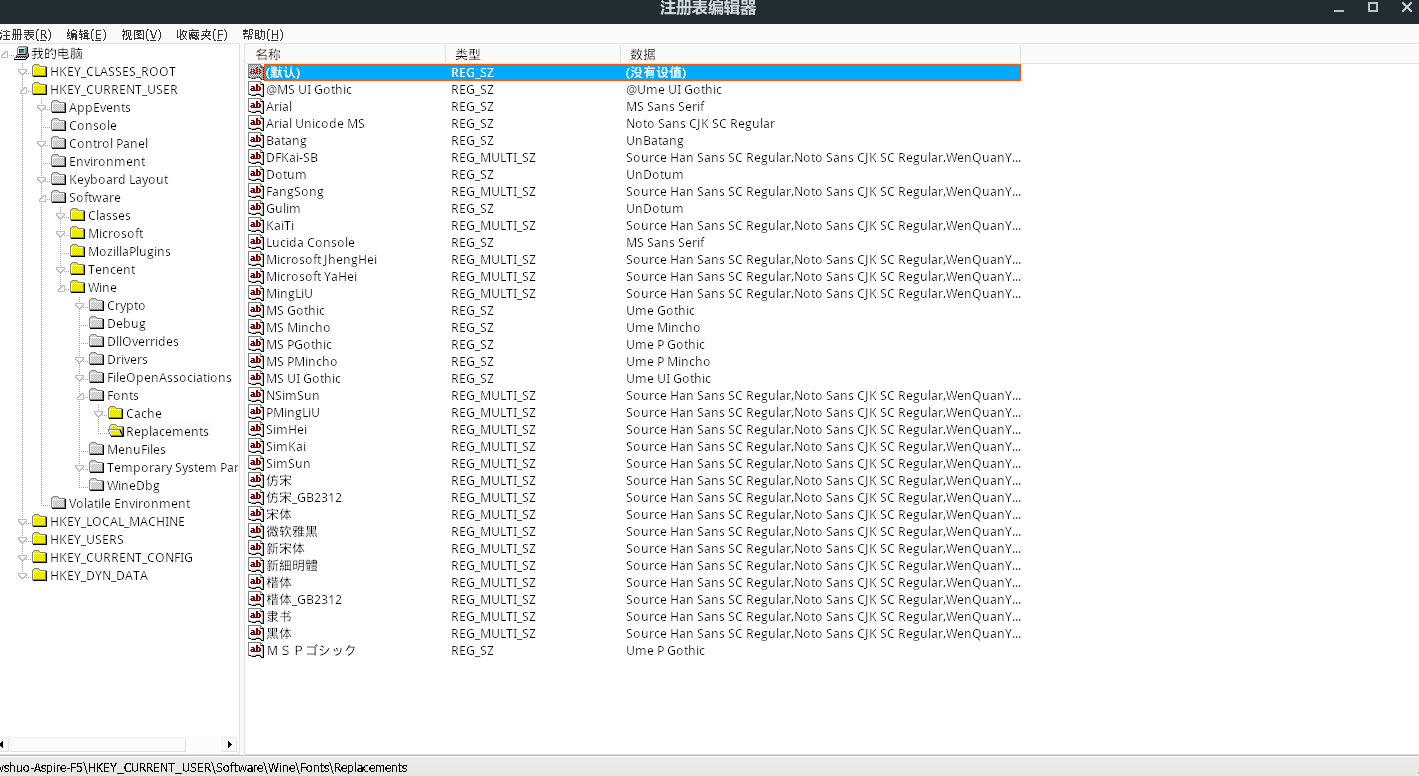Select the 'Ume UI Gothic' data cell
1419x776 pixels.
tap(669, 378)
